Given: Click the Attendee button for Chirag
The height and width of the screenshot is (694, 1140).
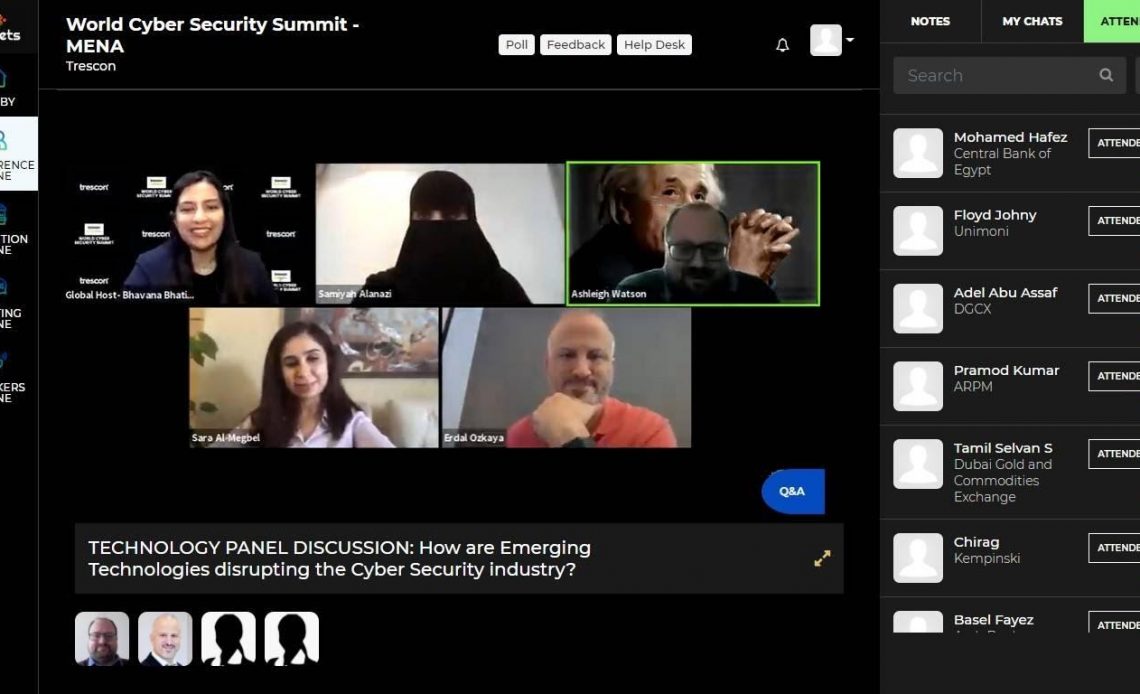Looking at the screenshot, I should point(1114,547).
